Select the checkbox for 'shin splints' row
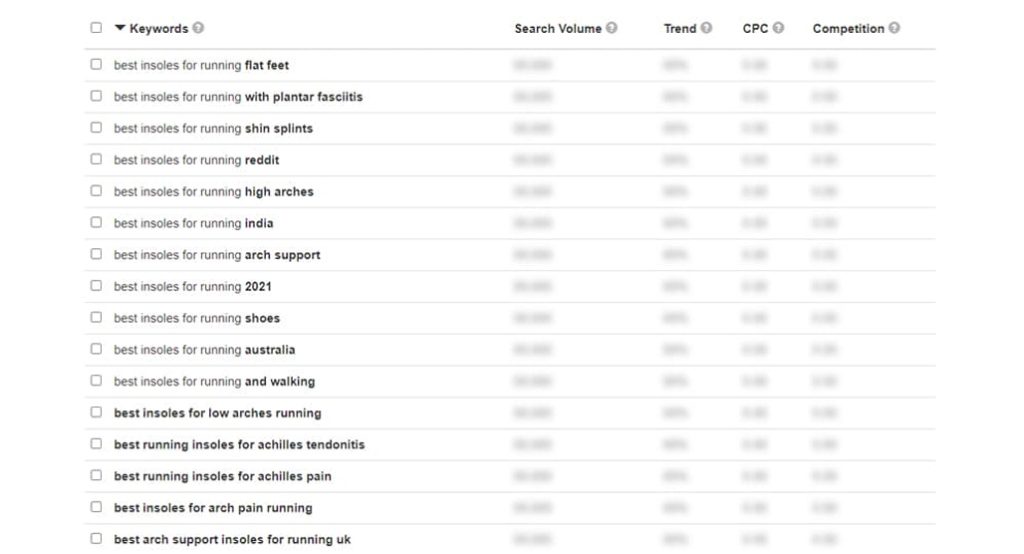1024x554 pixels. (96, 127)
